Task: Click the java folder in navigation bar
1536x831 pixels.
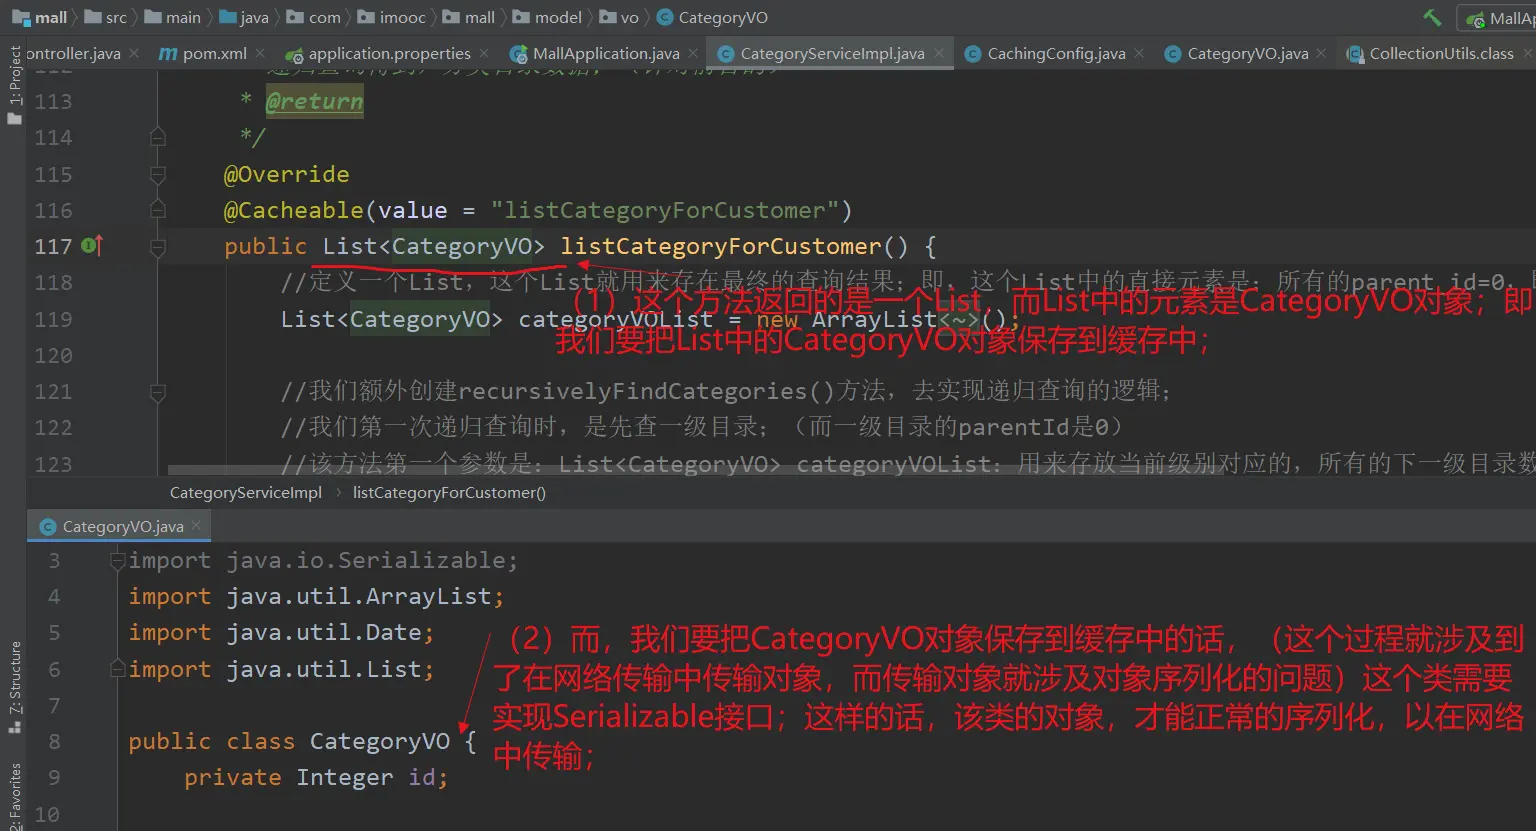Action: pyautogui.click(x=243, y=17)
